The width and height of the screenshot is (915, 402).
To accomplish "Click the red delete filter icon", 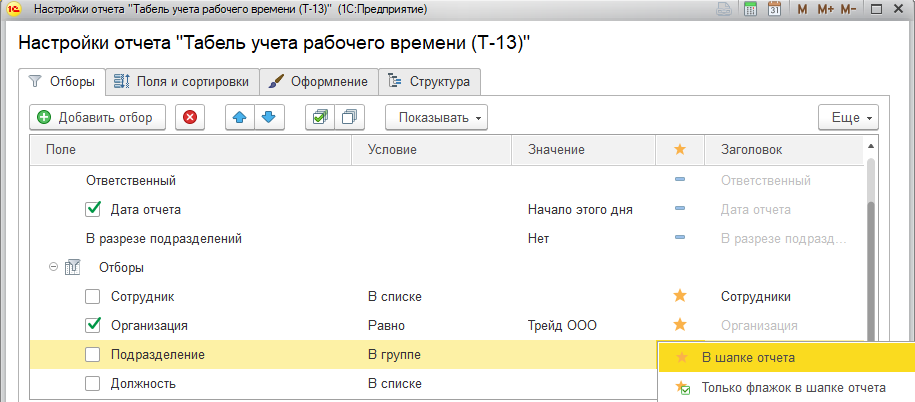I will click(x=190, y=117).
